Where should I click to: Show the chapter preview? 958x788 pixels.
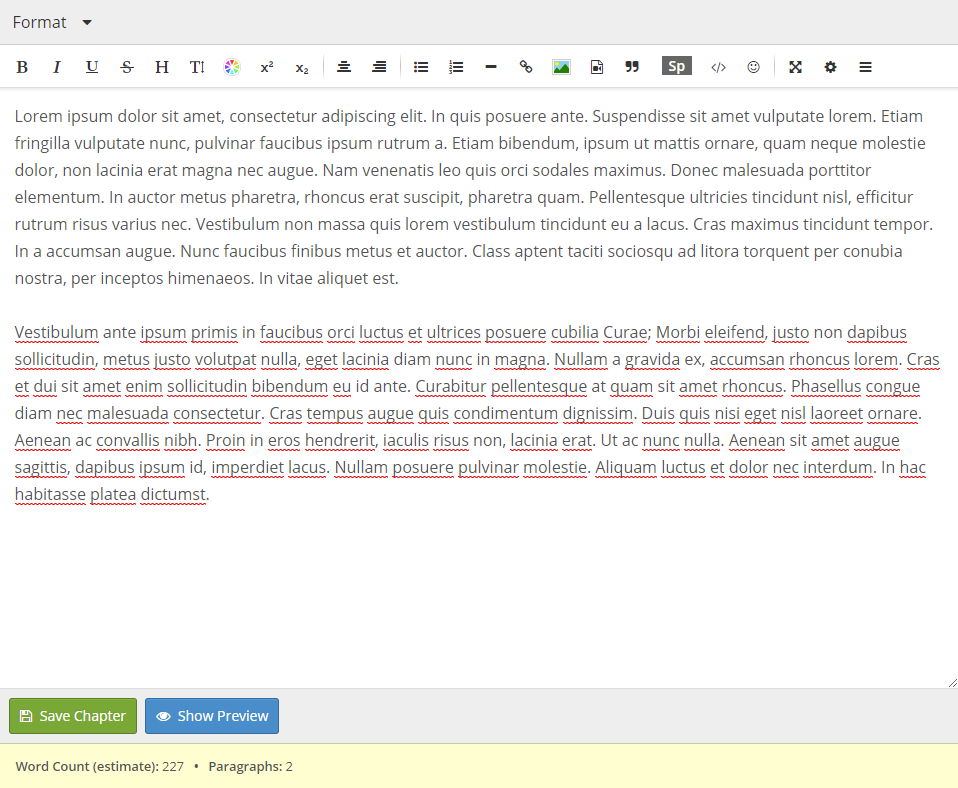pos(211,715)
